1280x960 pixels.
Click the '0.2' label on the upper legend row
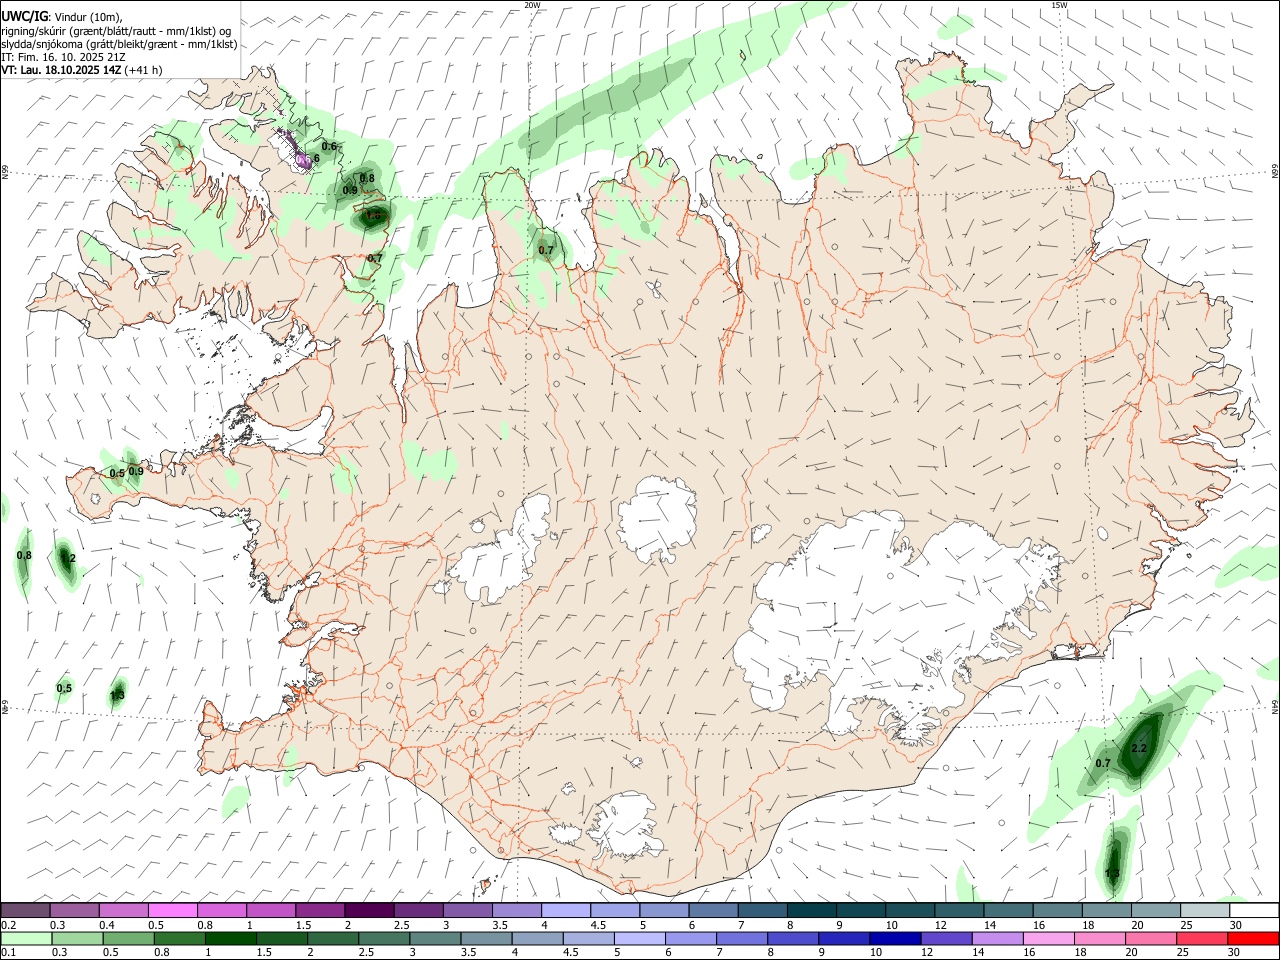pos(9,925)
